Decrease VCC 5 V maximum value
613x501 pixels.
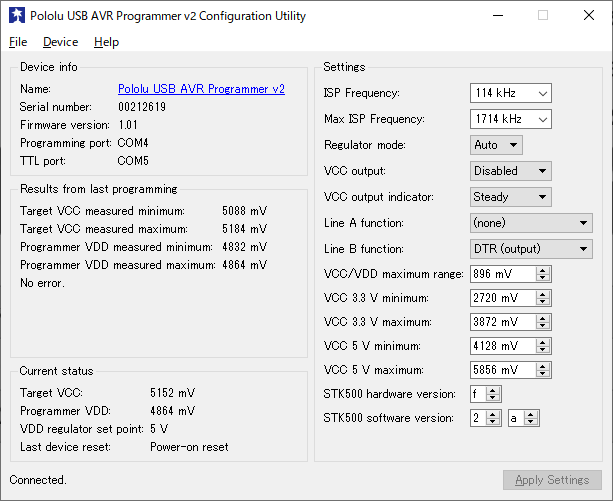click(543, 374)
